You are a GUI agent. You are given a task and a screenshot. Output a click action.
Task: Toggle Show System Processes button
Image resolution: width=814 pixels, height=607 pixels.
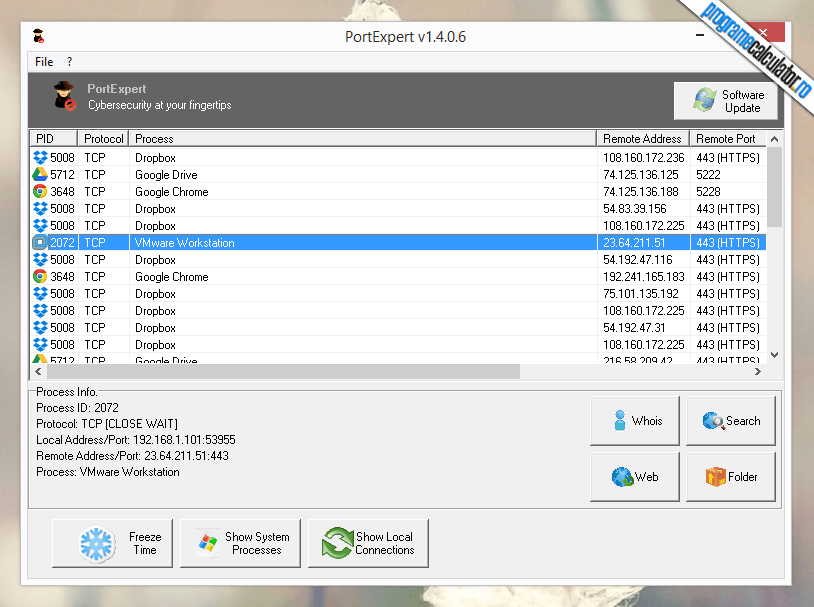[x=240, y=543]
